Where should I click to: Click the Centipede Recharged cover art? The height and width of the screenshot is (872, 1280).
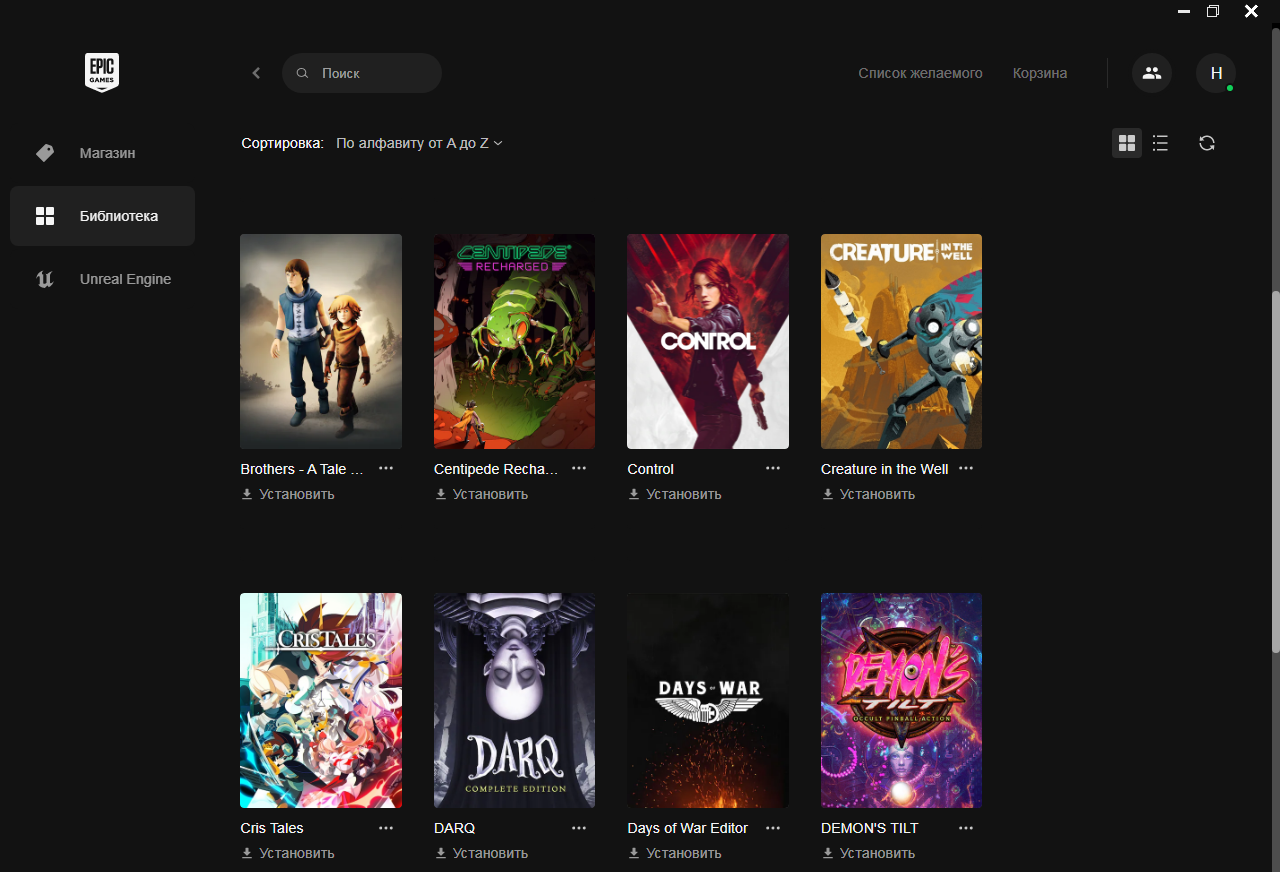pos(514,341)
